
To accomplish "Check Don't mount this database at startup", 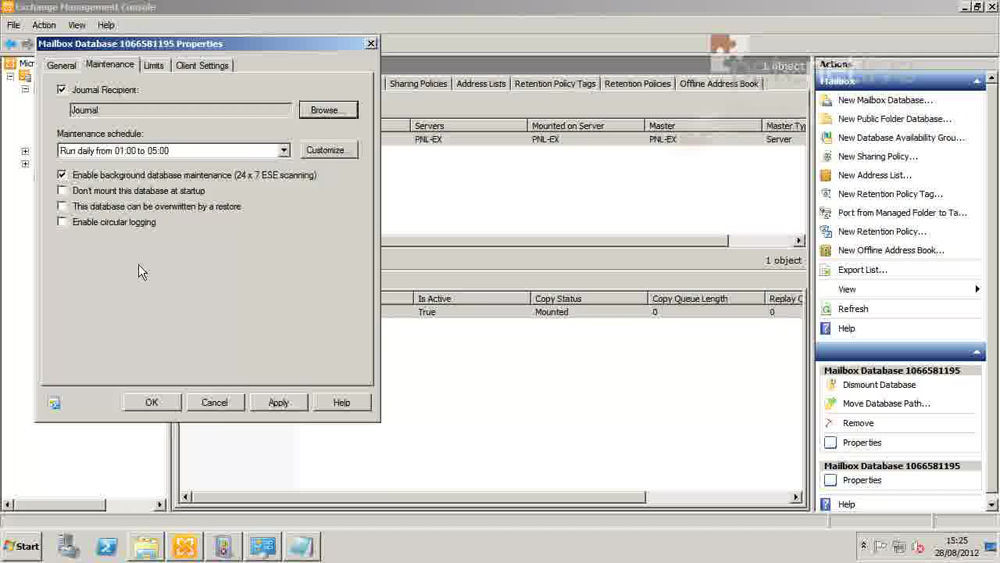I will [62, 190].
